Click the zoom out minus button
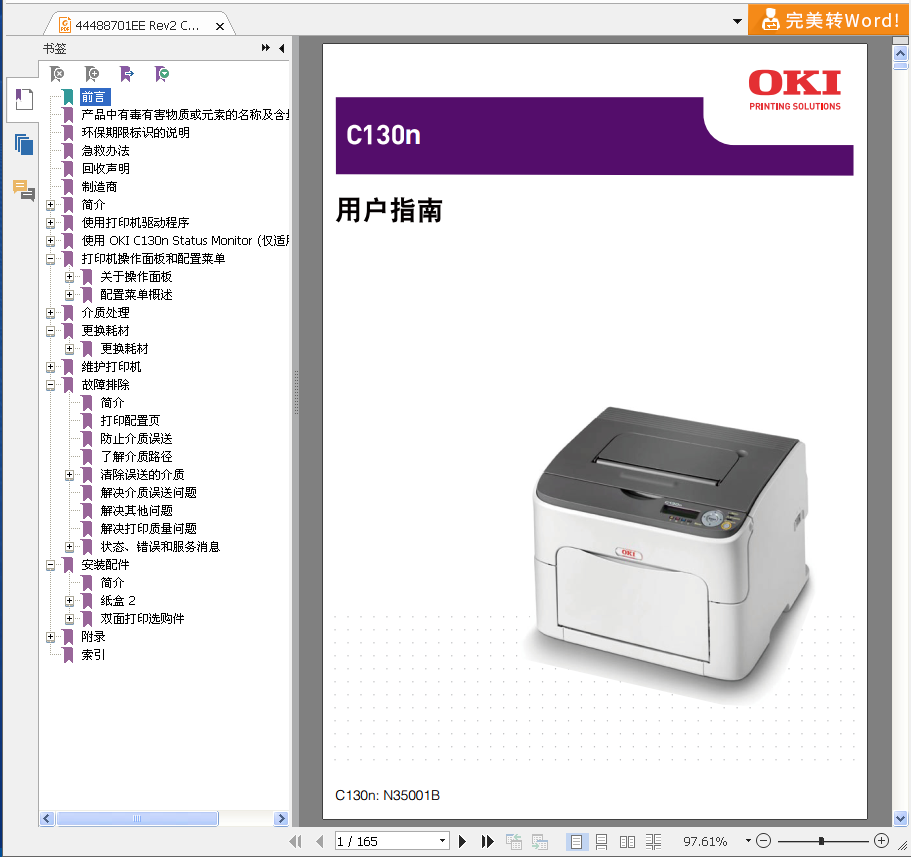The width and height of the screenshot is (911, 857). [764, 841]
